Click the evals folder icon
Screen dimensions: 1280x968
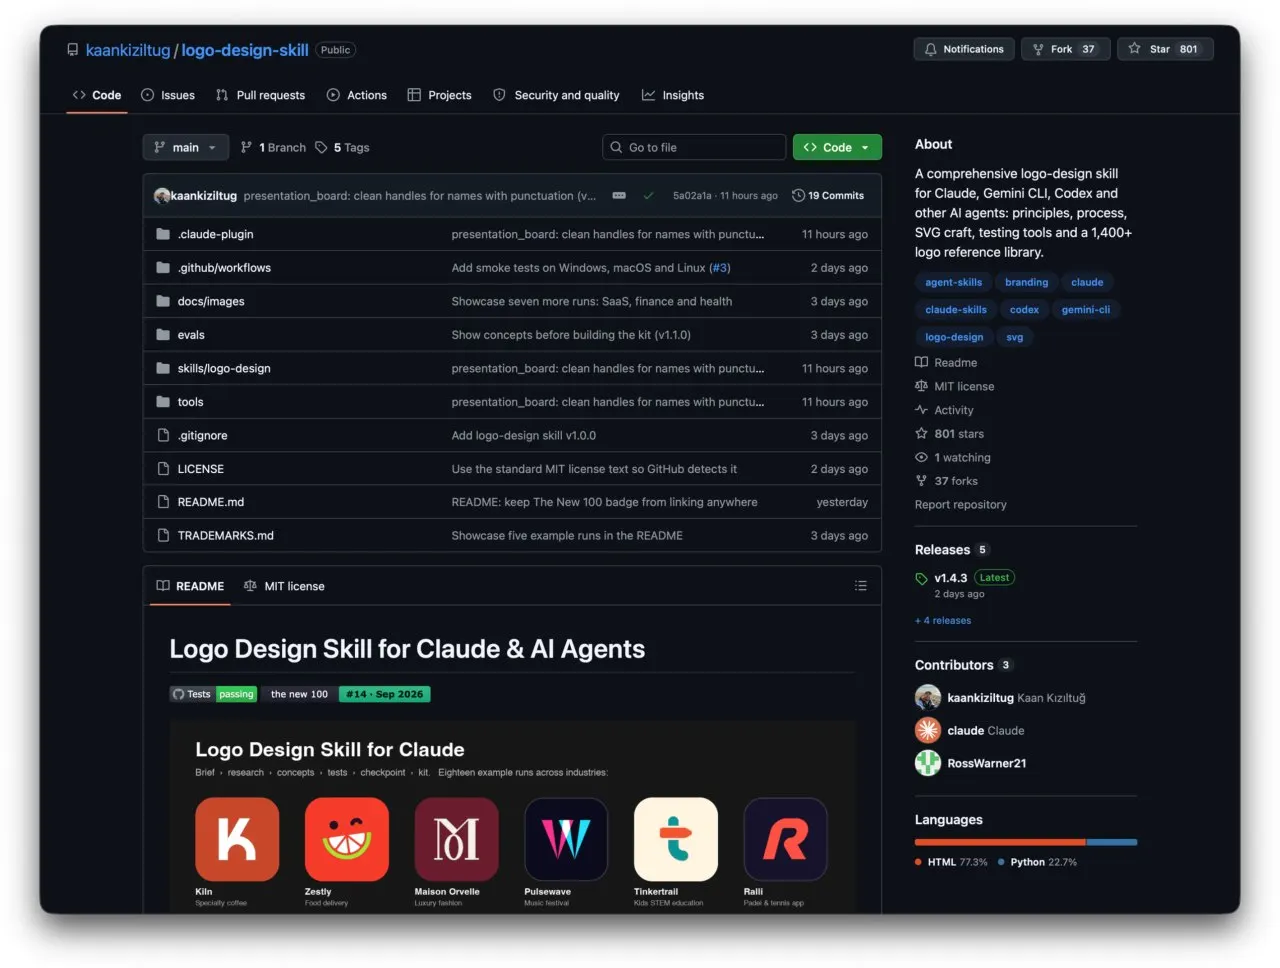click(163, 335)
